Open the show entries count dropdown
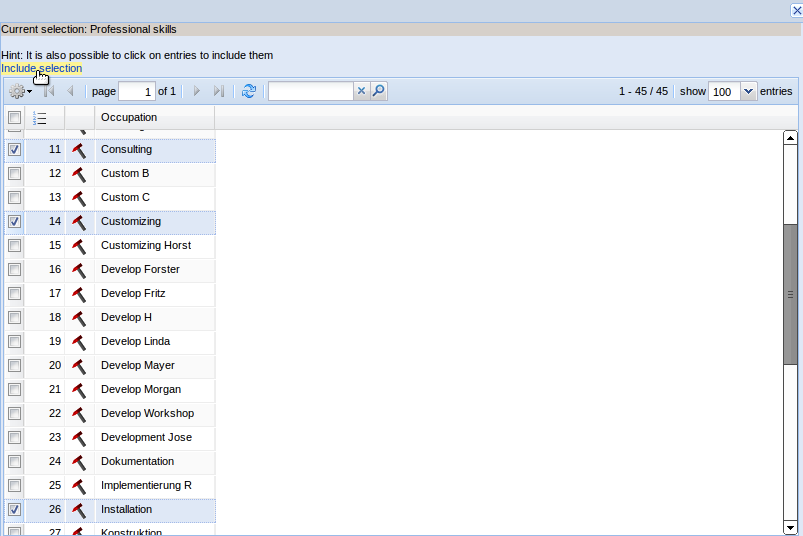Image resolution: width=803 pixels, height=536 pixels. click(748, 91)
